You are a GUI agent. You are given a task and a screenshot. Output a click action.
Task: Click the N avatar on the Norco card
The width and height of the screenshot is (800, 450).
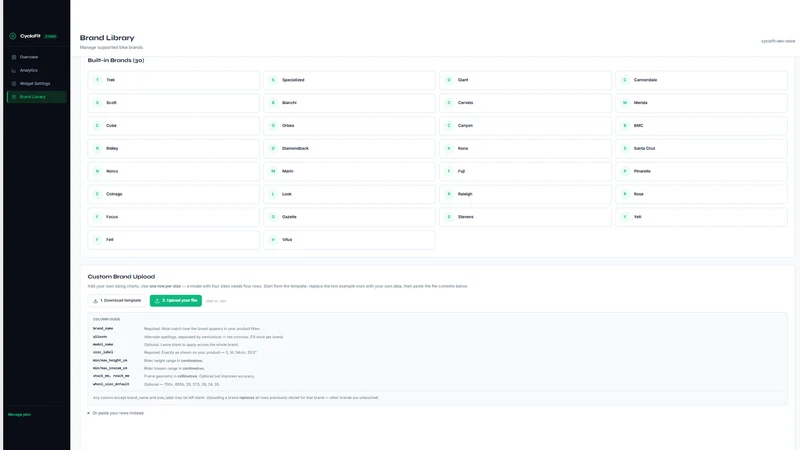tap(97, 171)
